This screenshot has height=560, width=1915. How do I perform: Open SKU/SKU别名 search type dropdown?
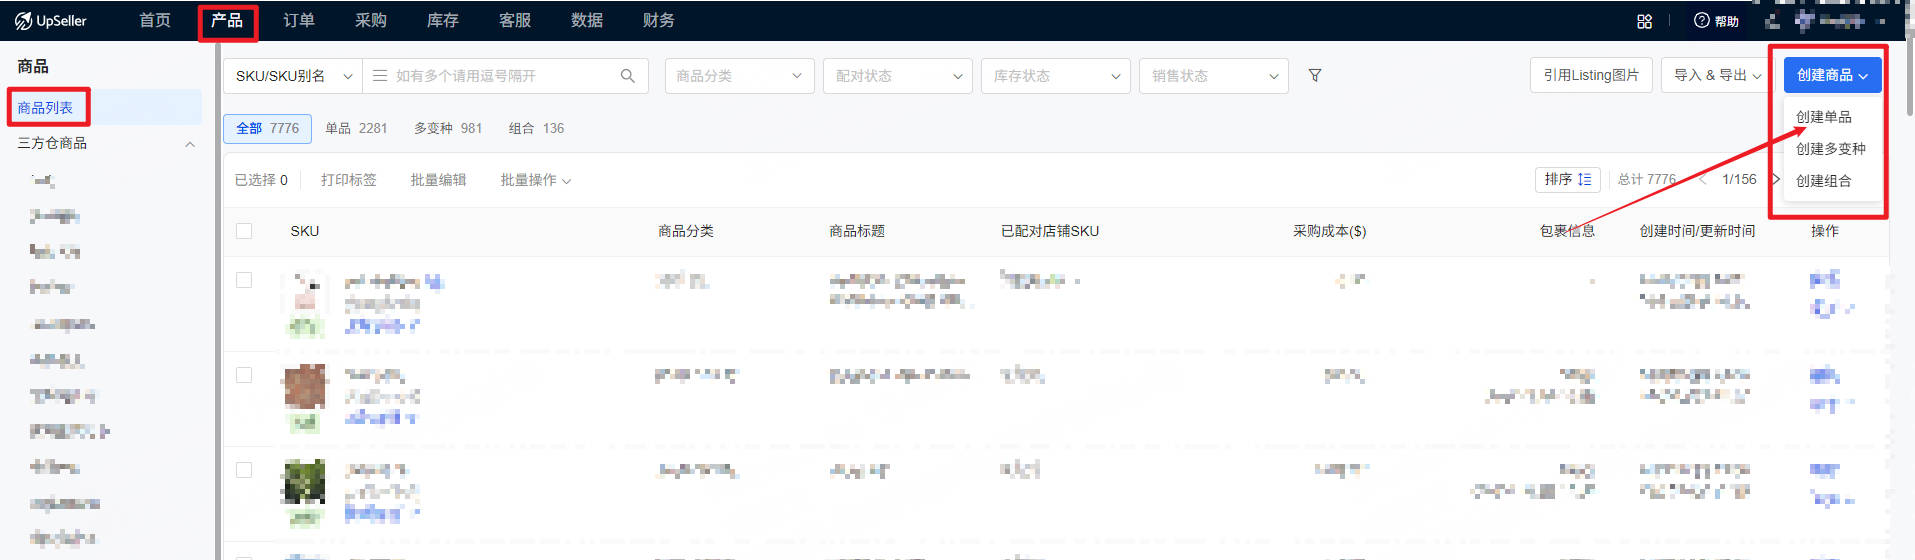tap(293, 76)
